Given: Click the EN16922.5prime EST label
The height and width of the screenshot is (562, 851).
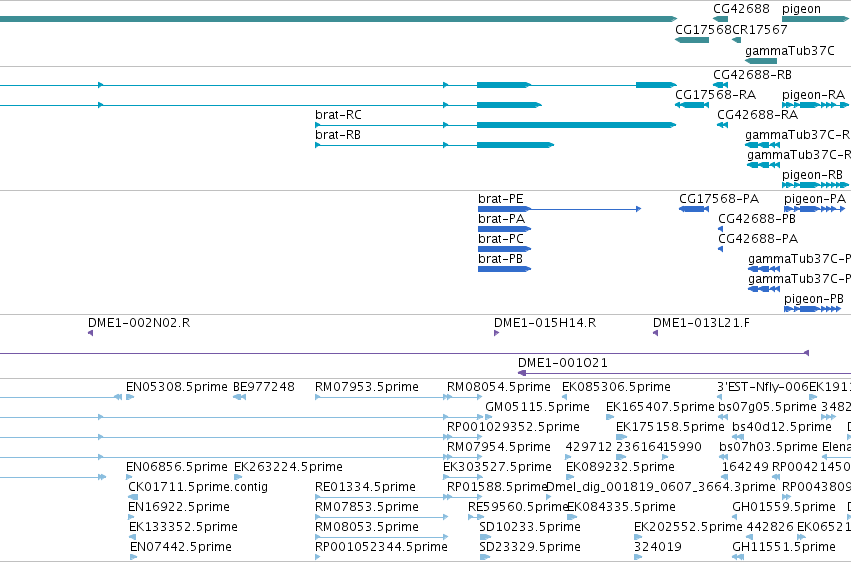Looking at the screenshot, I should coord(179,508).
